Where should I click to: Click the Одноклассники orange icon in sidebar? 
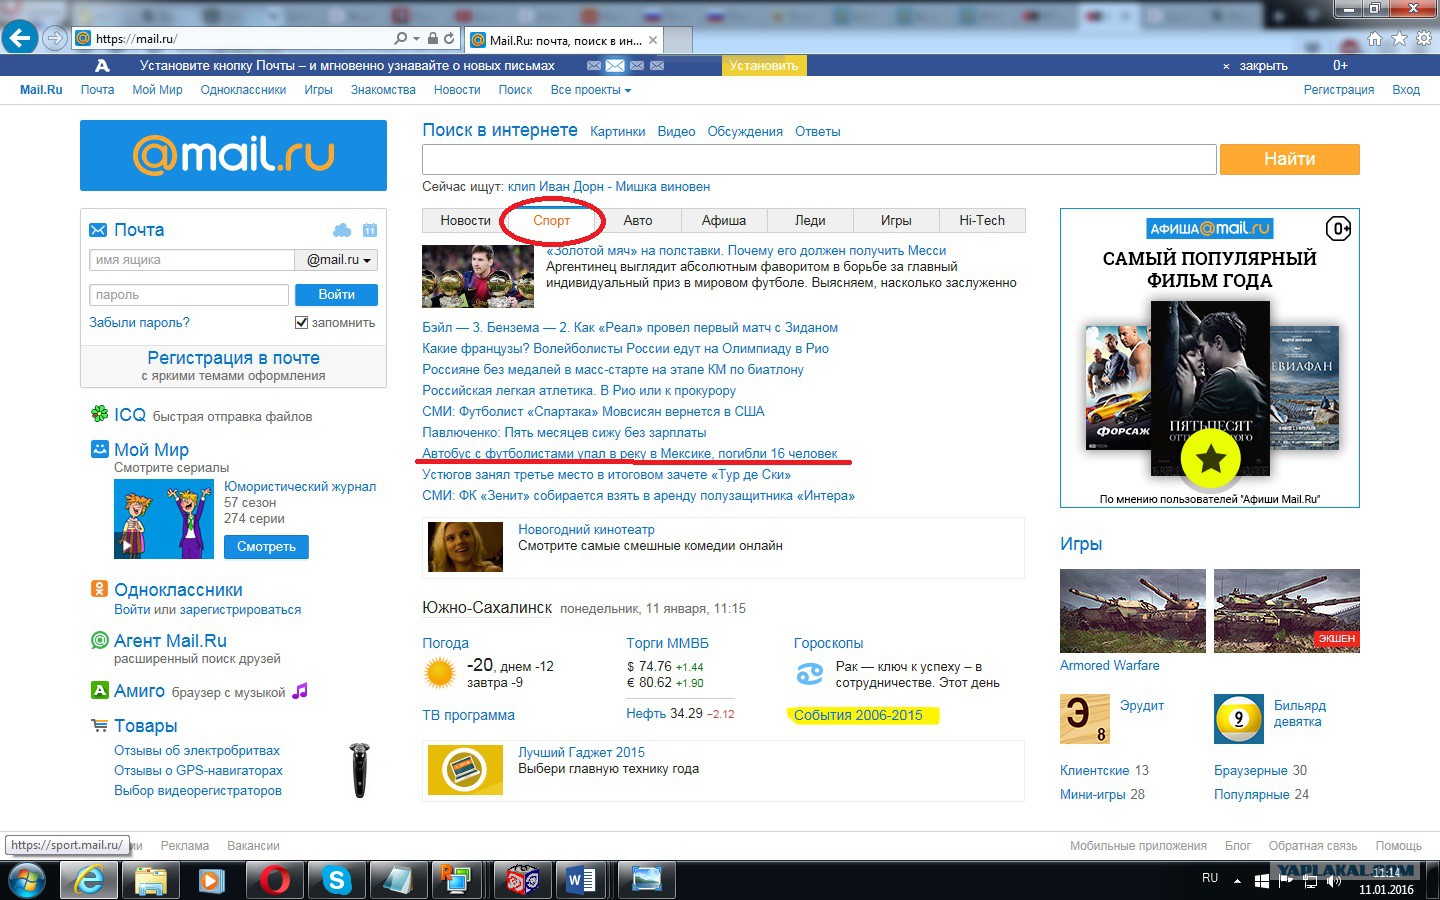coord(99,589)
